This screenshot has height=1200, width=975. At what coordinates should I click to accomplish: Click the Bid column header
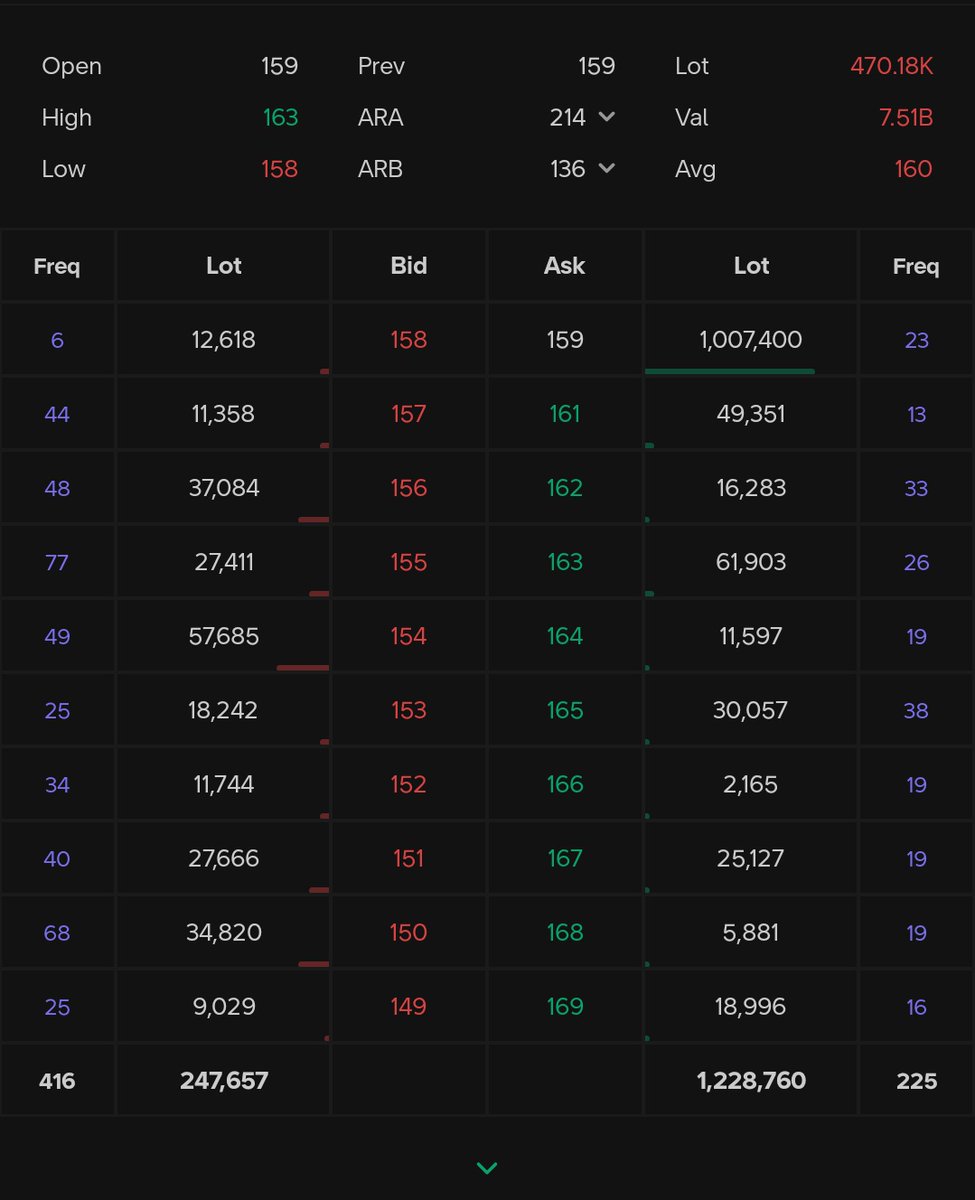(x=409, y=266)
